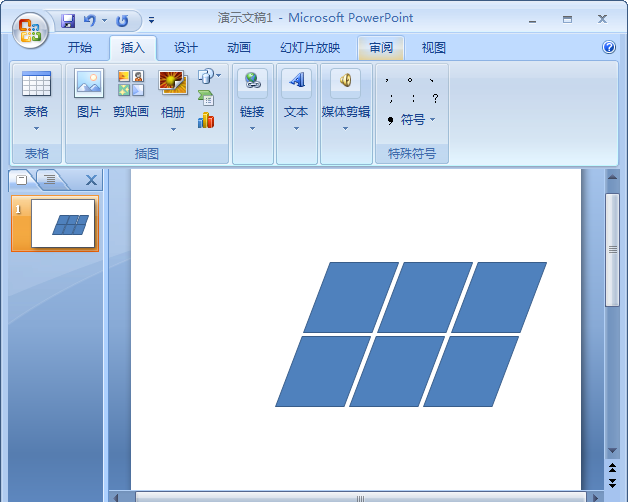The width and height of the screenshot is (628, 502).
Task: Go to next slide button
Action: [612, 483]
